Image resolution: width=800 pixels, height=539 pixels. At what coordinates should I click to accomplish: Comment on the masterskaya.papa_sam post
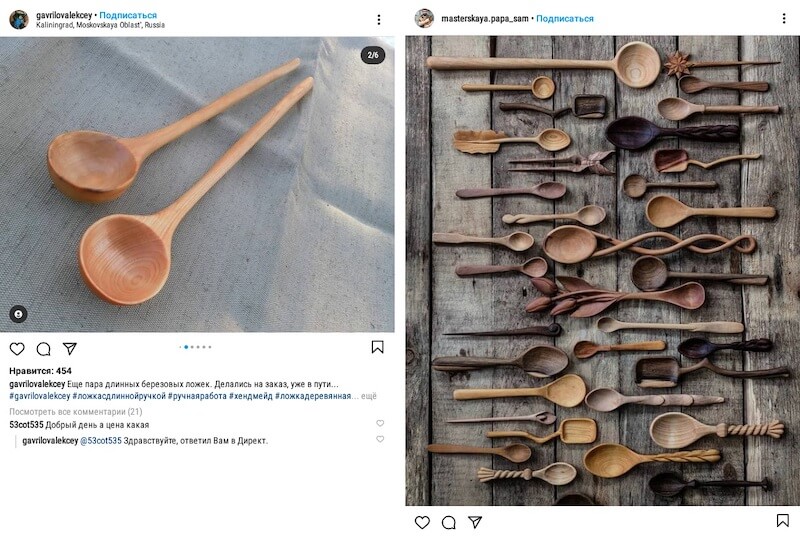click(x=449, y=522)
